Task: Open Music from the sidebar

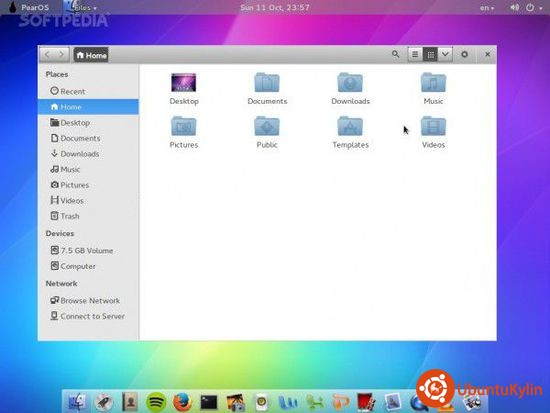Action: tap(88, 169)
